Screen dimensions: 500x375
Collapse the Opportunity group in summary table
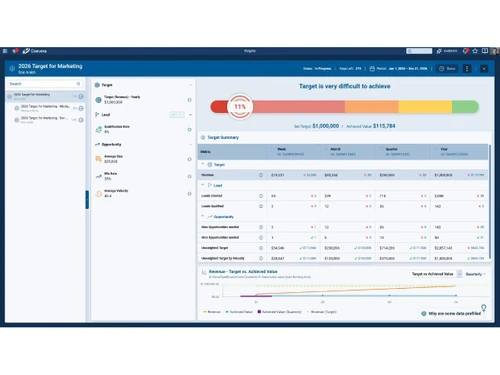pyautogui.click(x=202, y=216)
